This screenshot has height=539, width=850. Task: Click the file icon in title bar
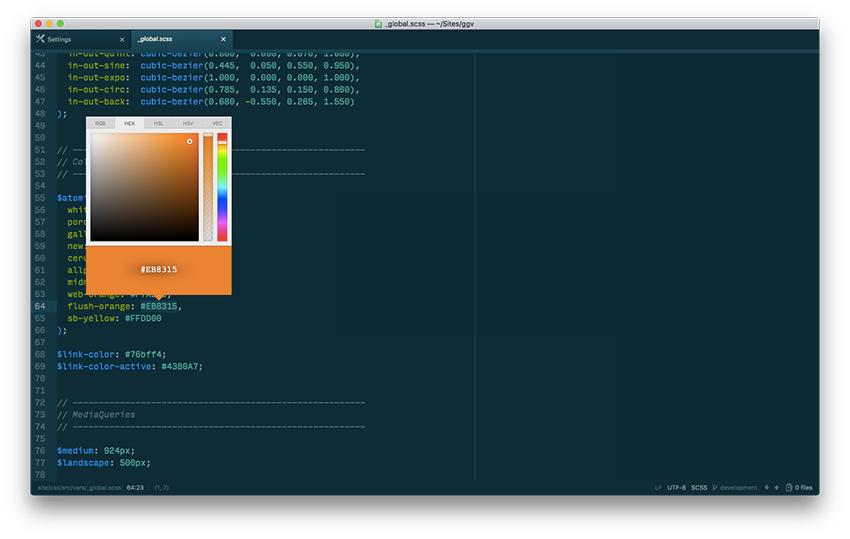377,23
